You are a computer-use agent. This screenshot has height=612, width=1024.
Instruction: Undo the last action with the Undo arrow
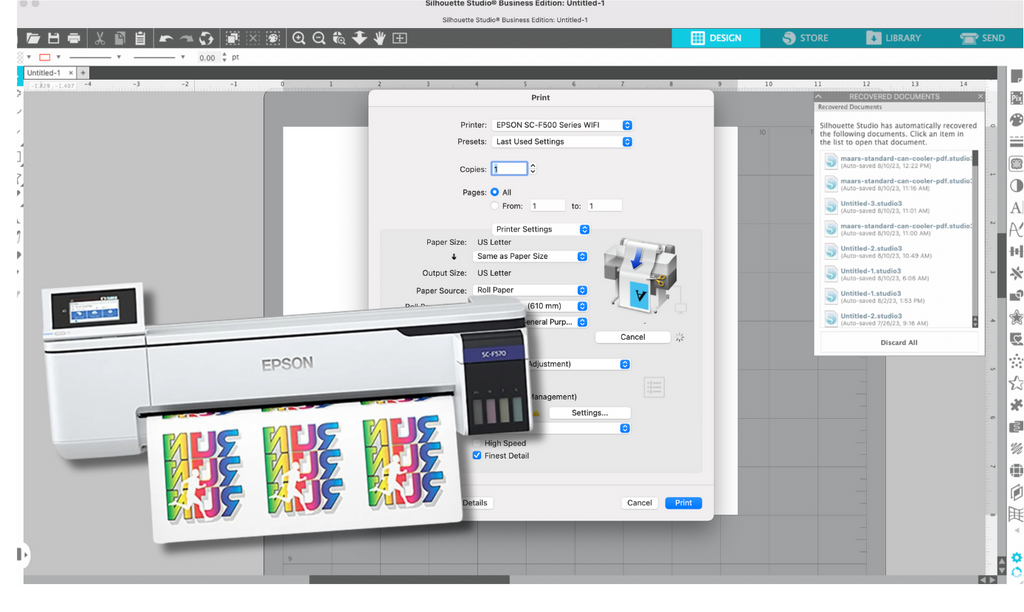164,38
